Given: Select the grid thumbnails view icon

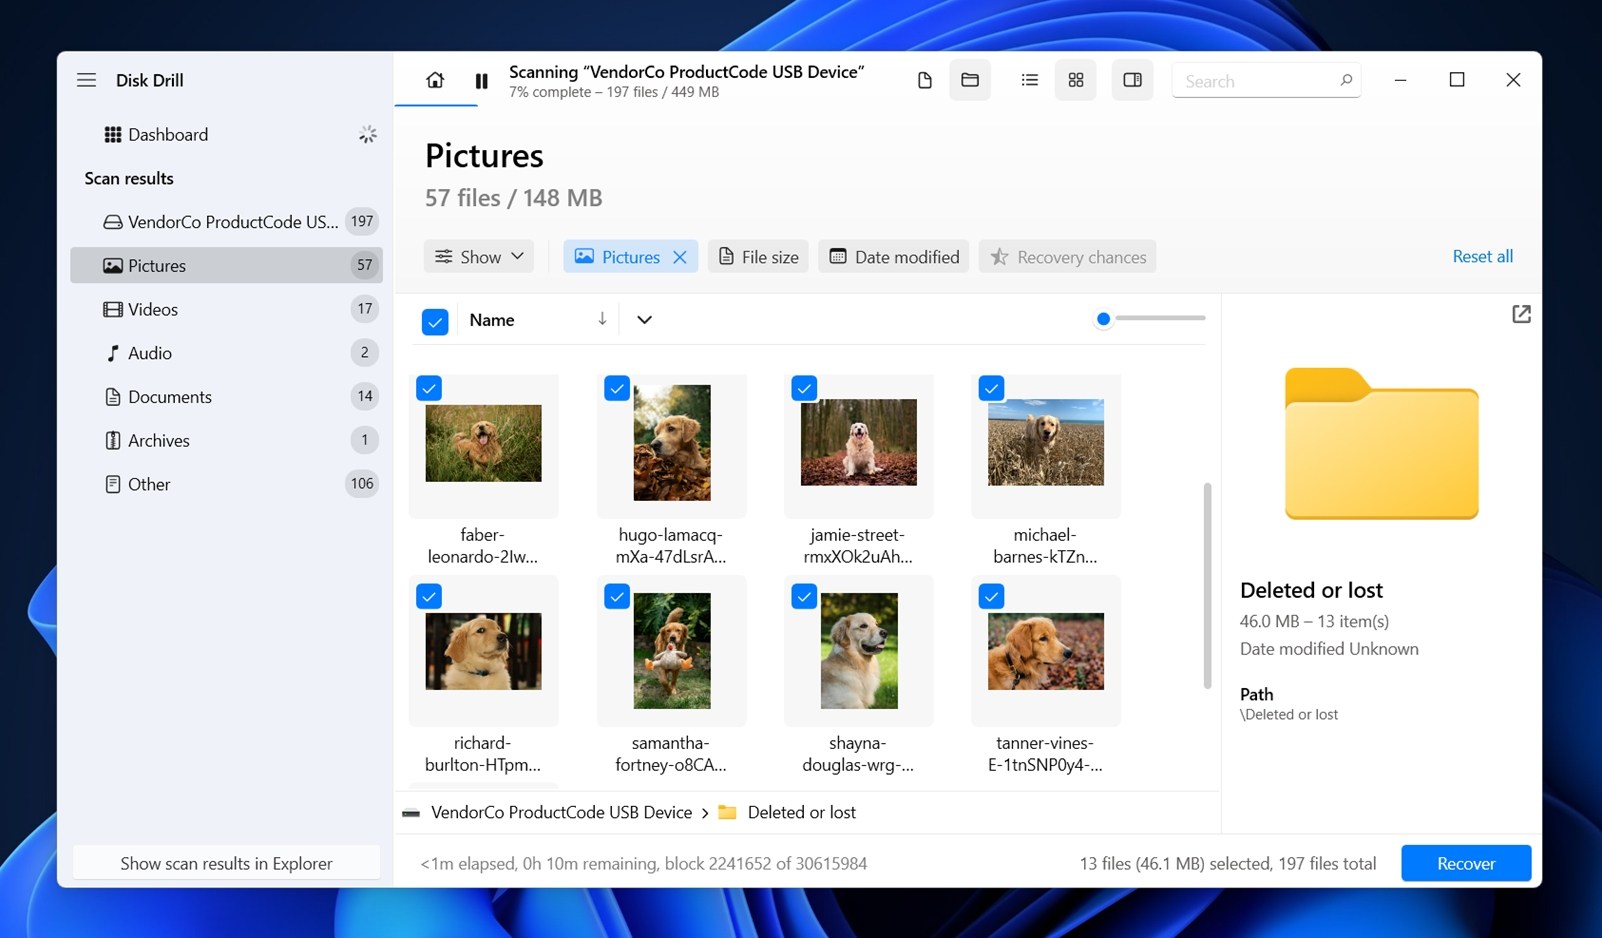Looking at the screenshot, I should click(x=1076, y=80).
